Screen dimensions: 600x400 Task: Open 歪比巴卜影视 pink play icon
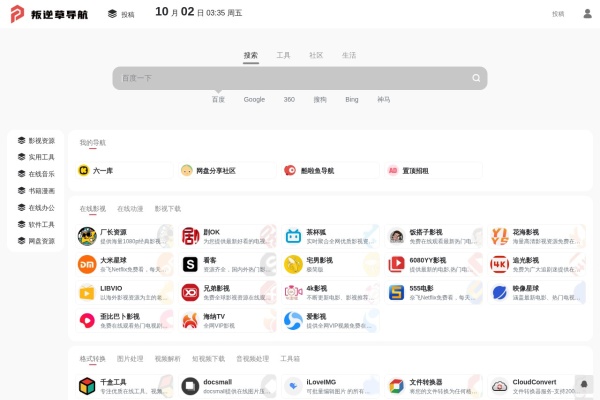[x=87, y=321]
